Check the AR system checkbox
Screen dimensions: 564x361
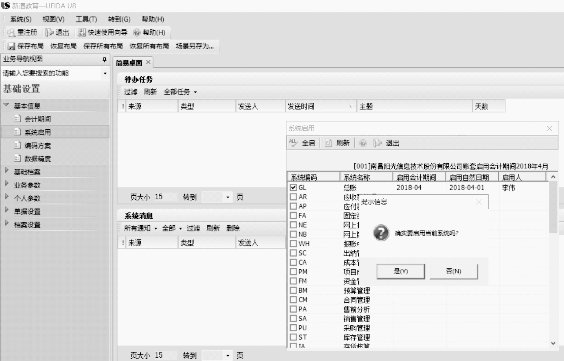coord(294,197)
